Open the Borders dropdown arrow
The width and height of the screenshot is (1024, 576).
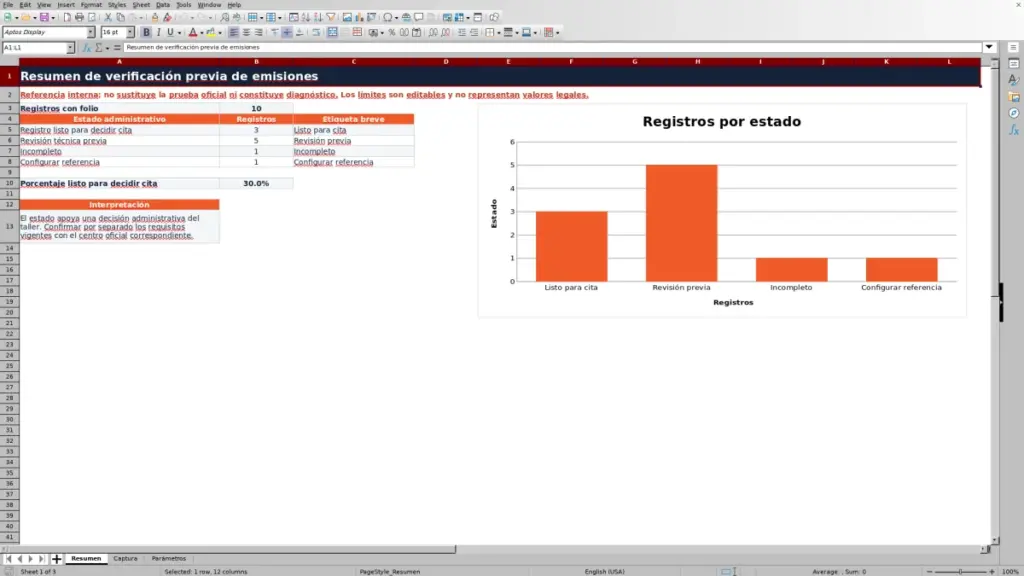[499, 33]
